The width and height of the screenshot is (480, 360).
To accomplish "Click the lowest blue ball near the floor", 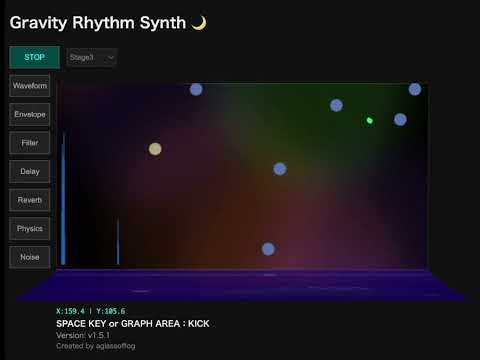I will tap(268, 249).
